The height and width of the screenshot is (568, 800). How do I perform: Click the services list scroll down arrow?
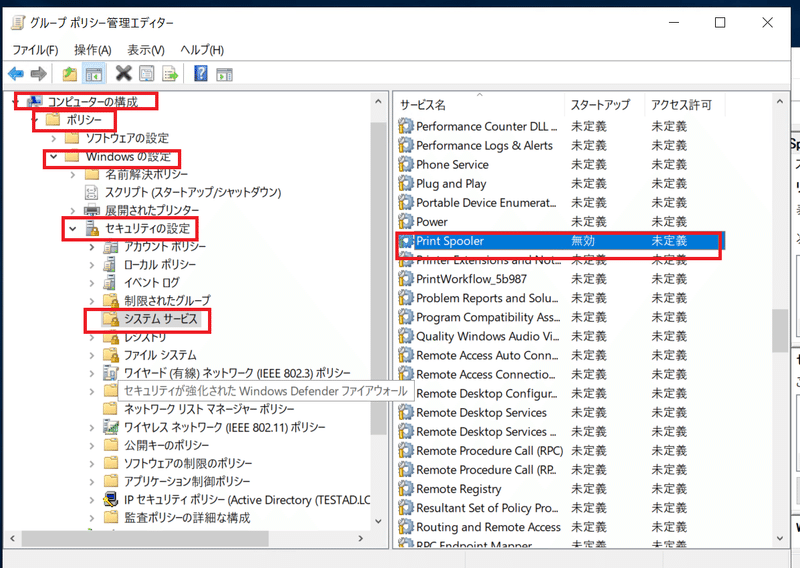click(x=780, y=538)
